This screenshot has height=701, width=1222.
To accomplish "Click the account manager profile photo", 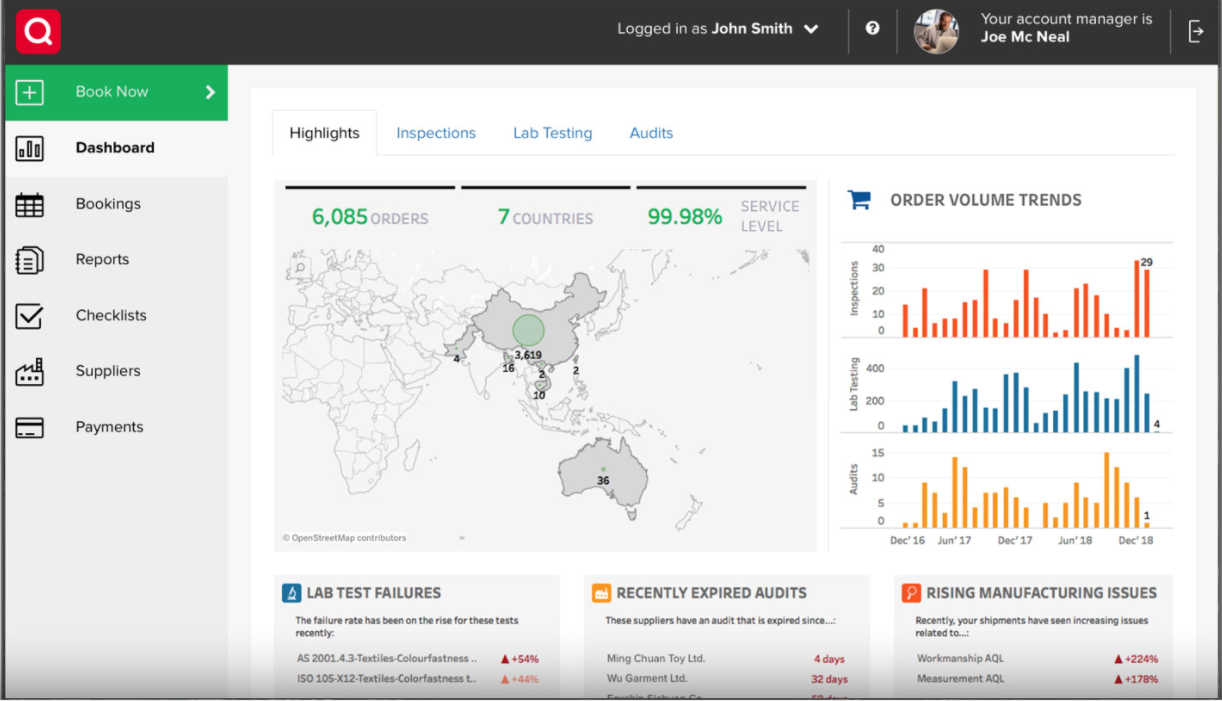I will pos(936,32).
